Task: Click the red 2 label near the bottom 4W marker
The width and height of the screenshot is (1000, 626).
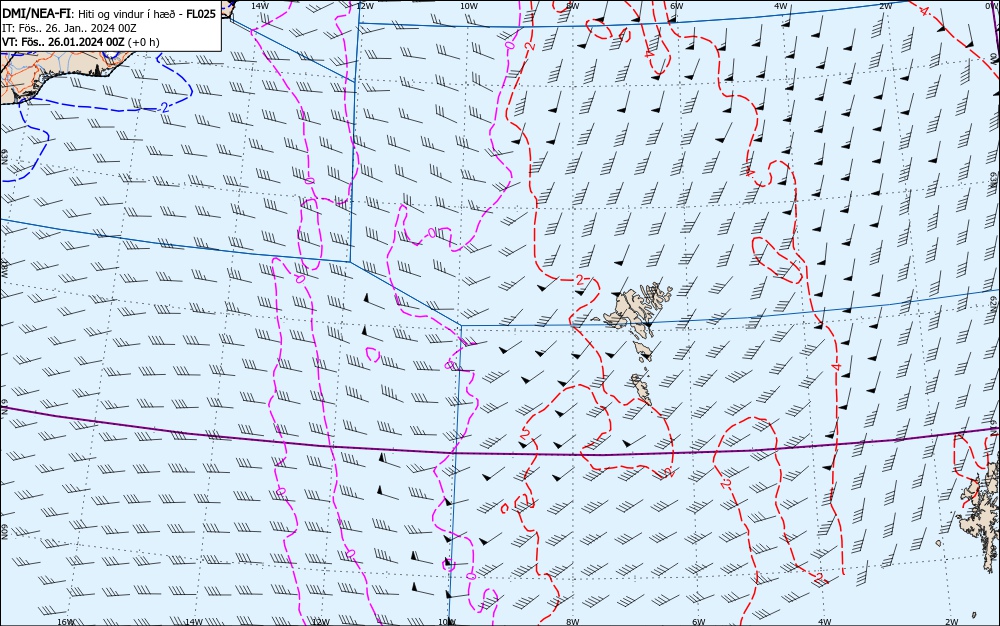Action: tap(821, 578)
